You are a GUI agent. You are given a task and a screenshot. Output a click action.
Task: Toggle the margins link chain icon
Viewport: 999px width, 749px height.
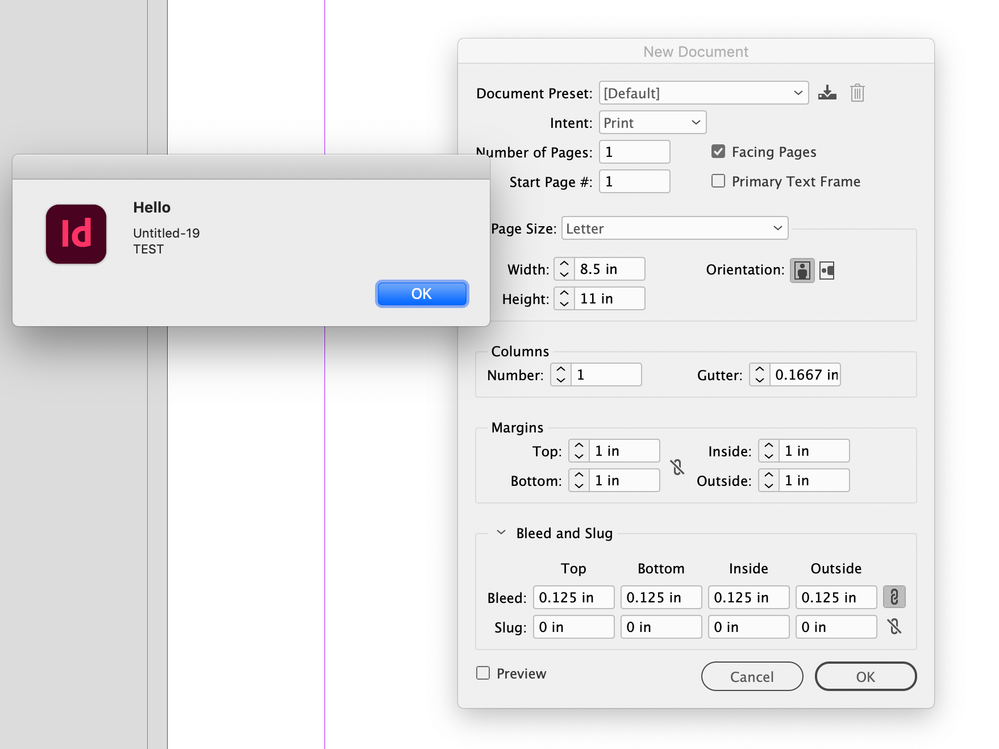pos(678,466)
